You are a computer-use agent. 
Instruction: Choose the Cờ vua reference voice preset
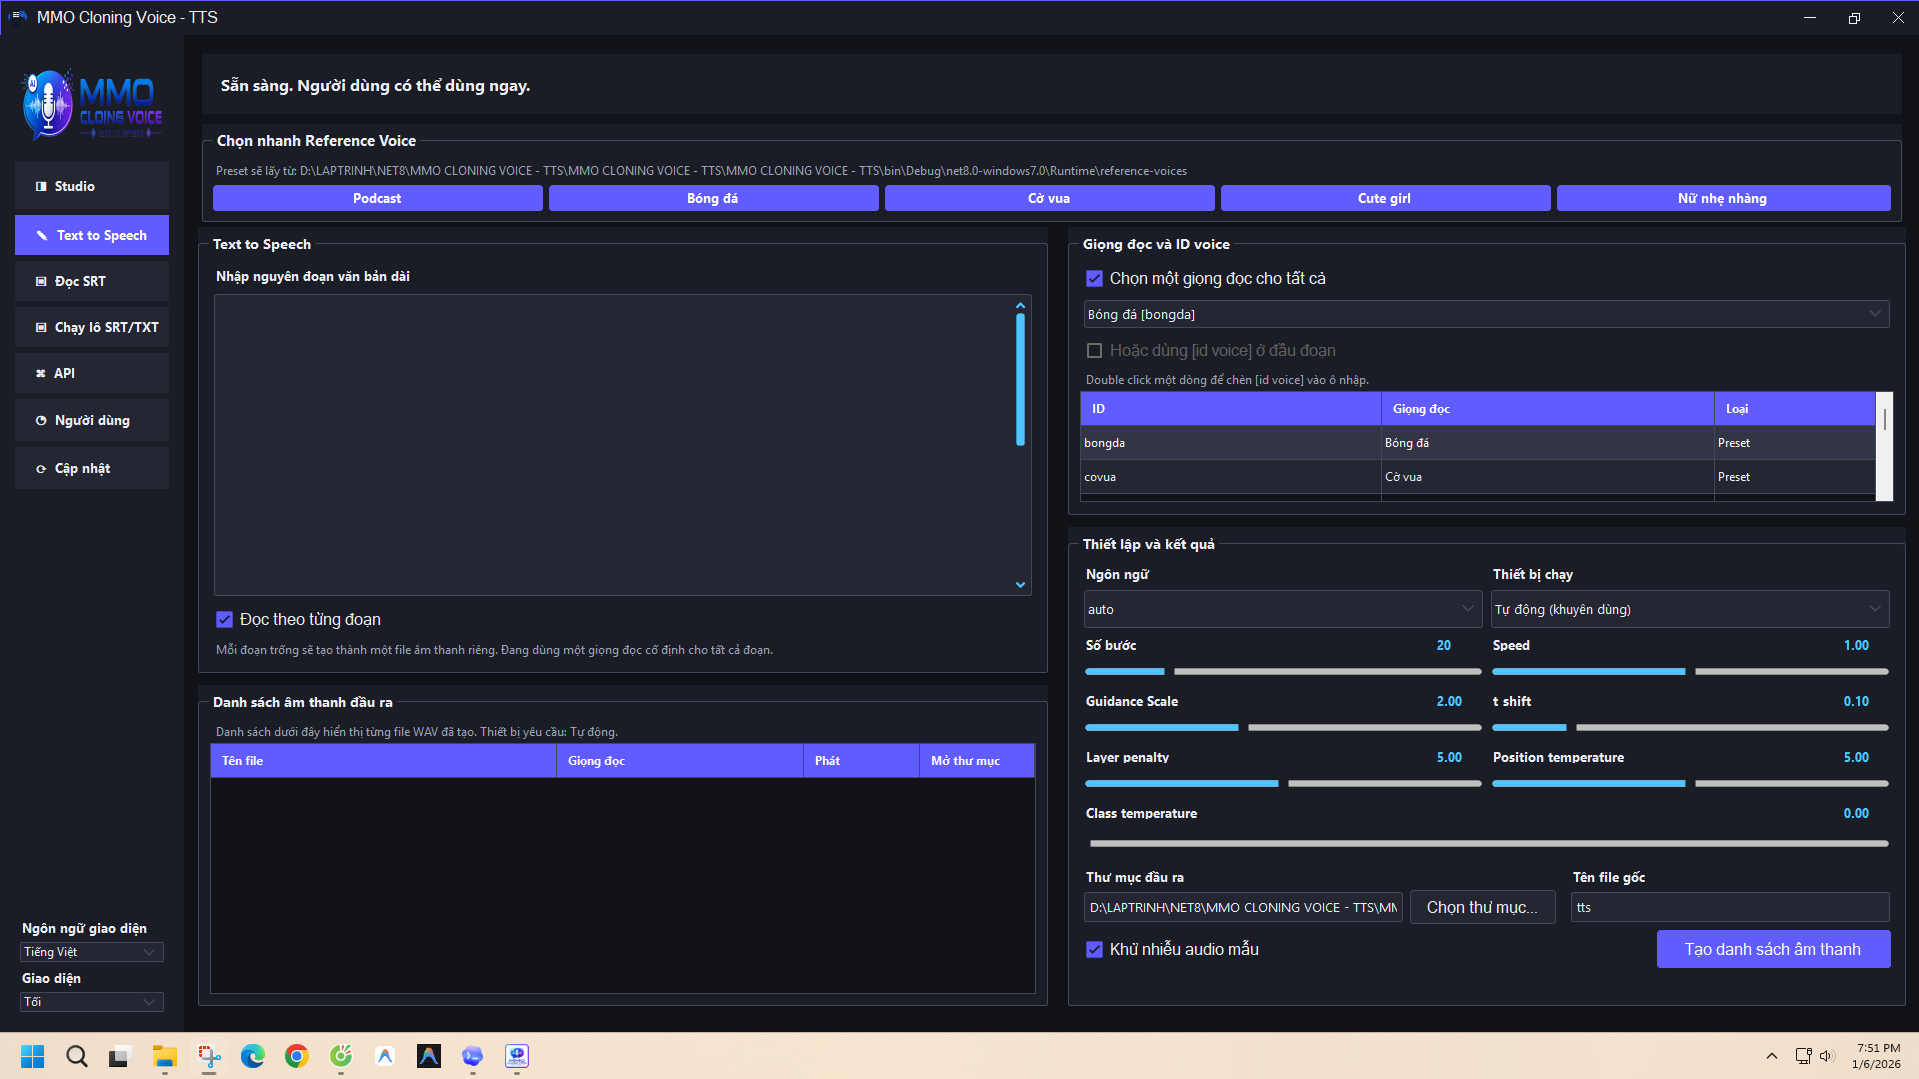coord(1049,198)
